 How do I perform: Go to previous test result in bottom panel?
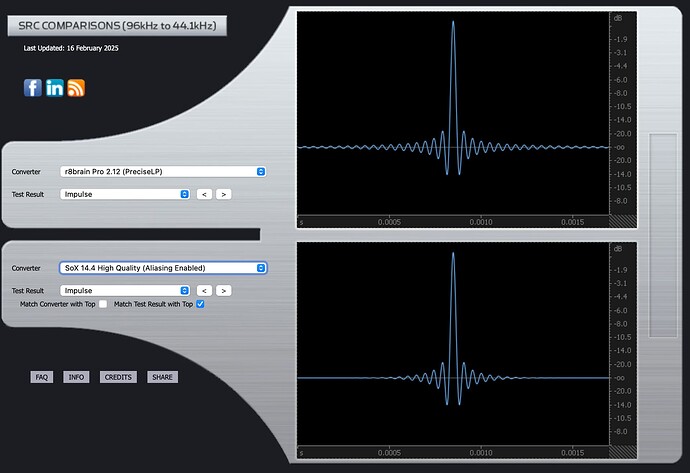[x=204, y=290]
